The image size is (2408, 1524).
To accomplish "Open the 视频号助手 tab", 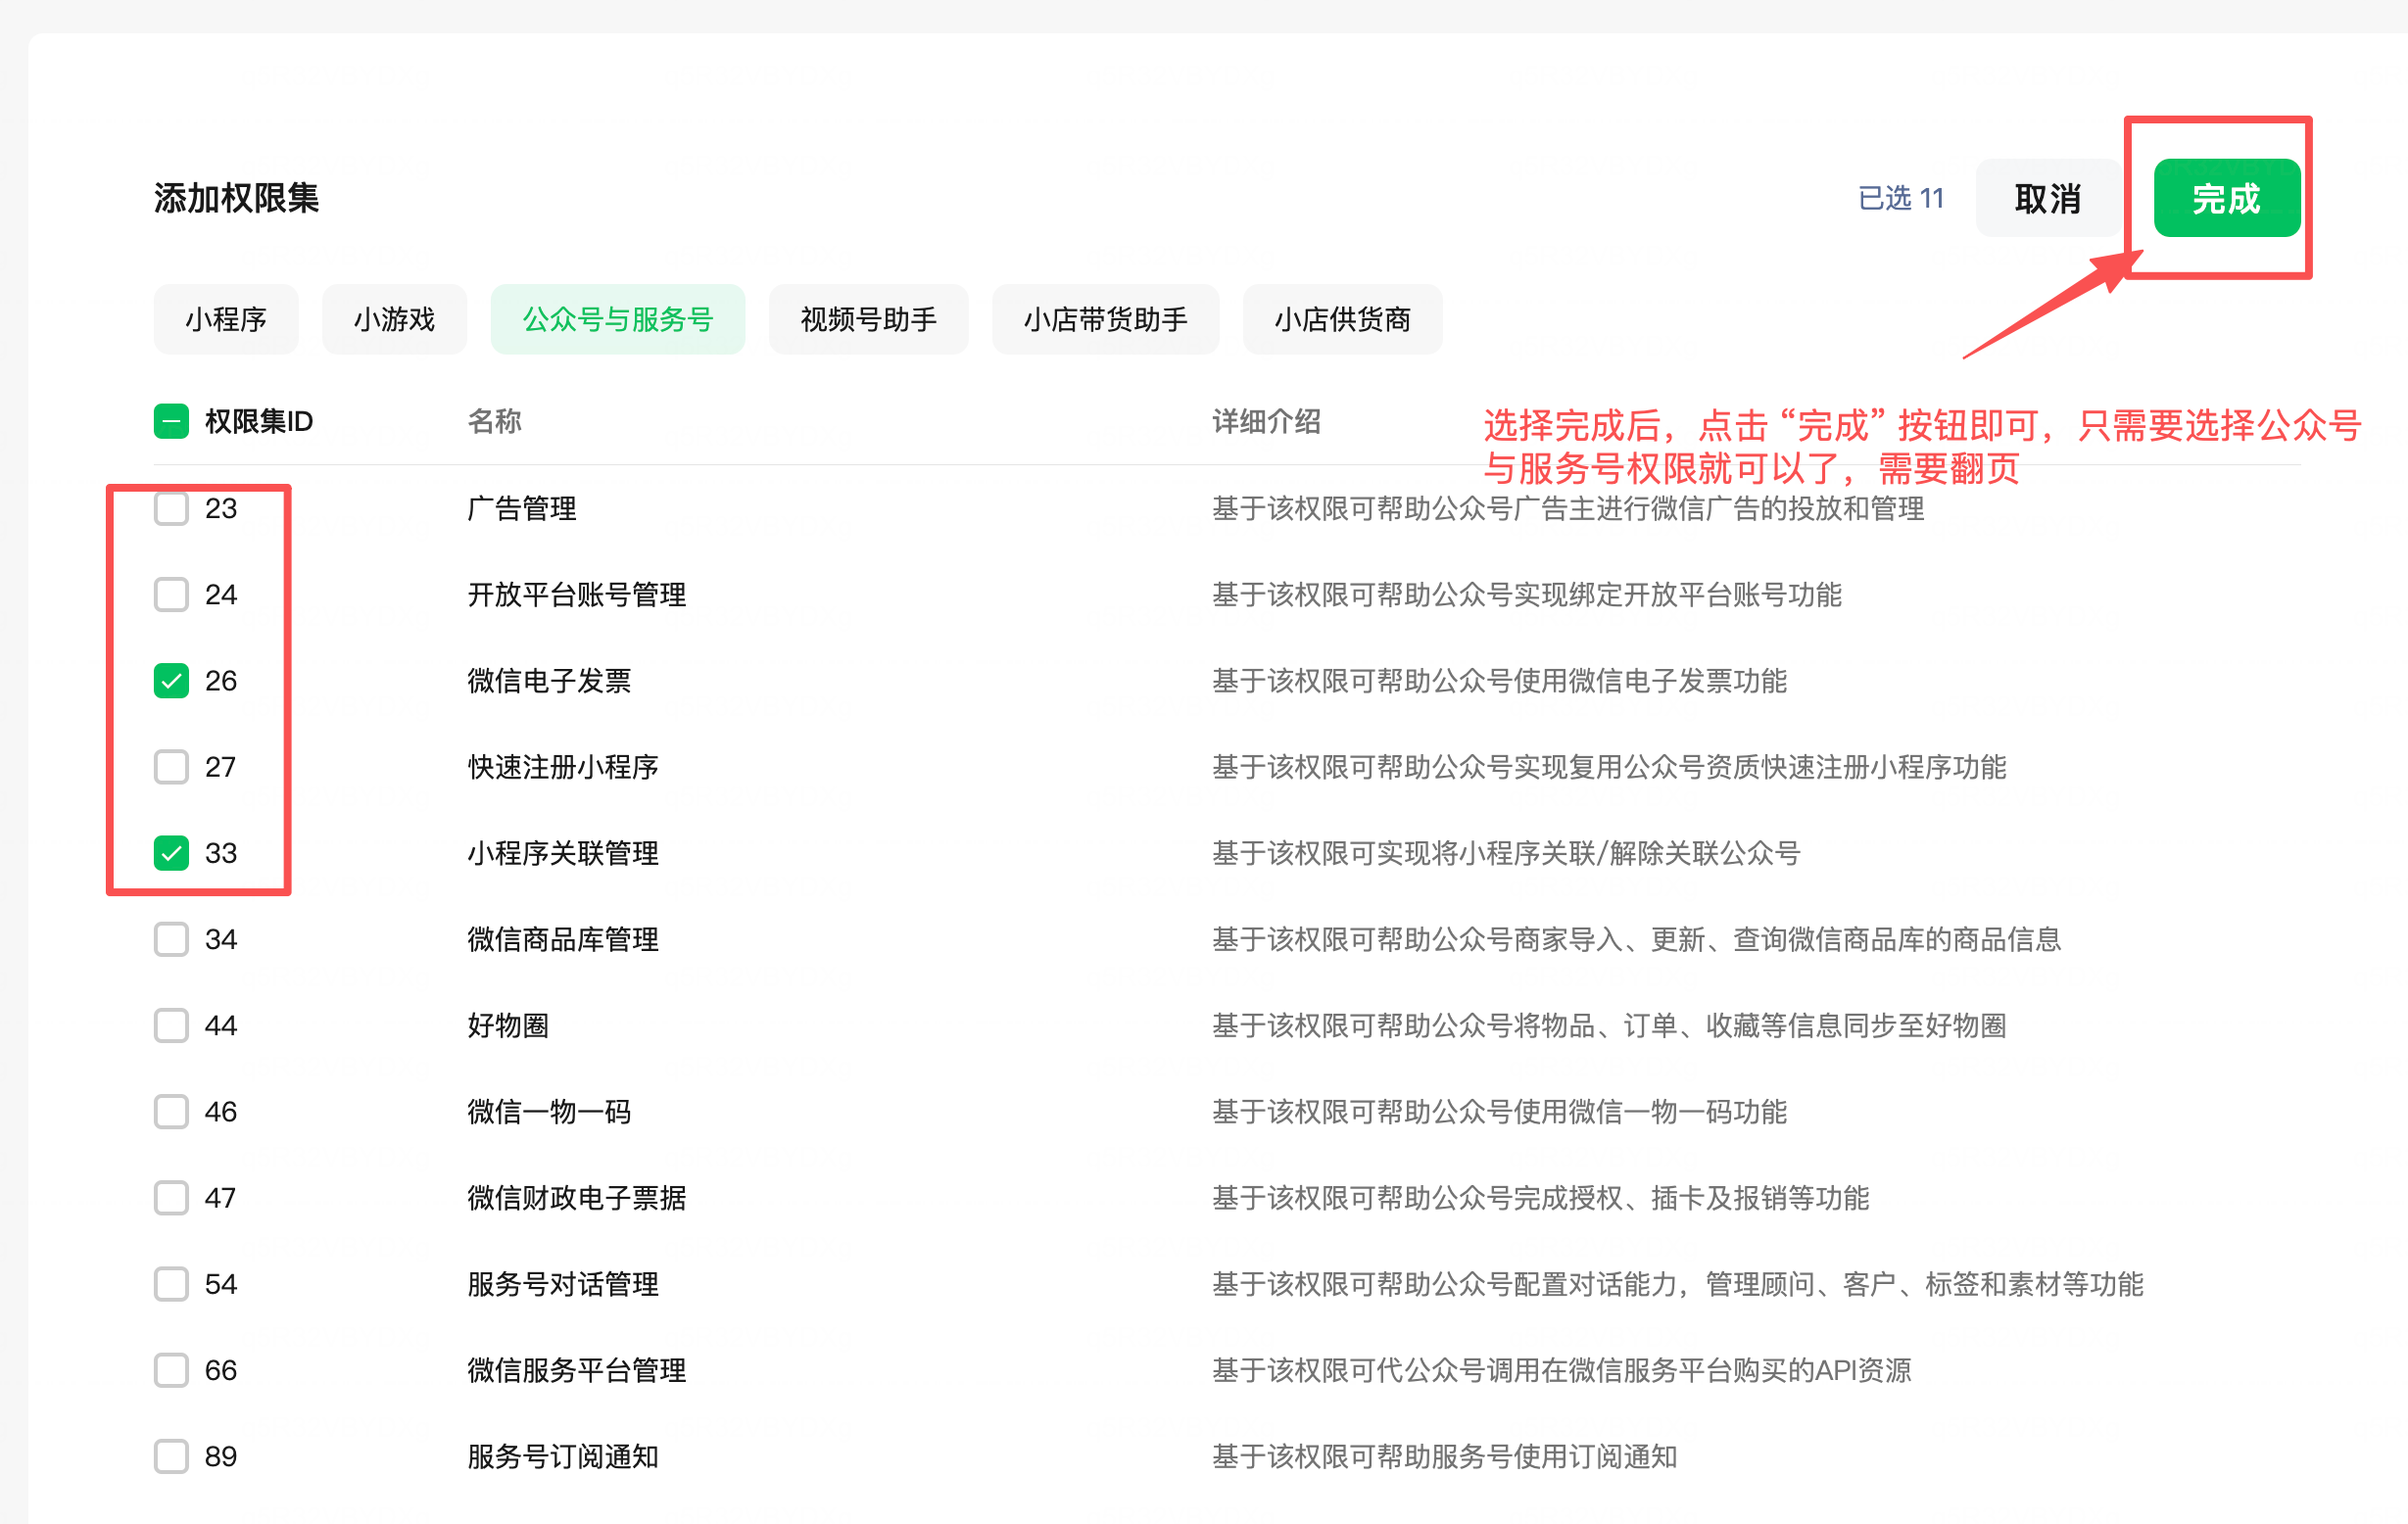I will 868,319.
